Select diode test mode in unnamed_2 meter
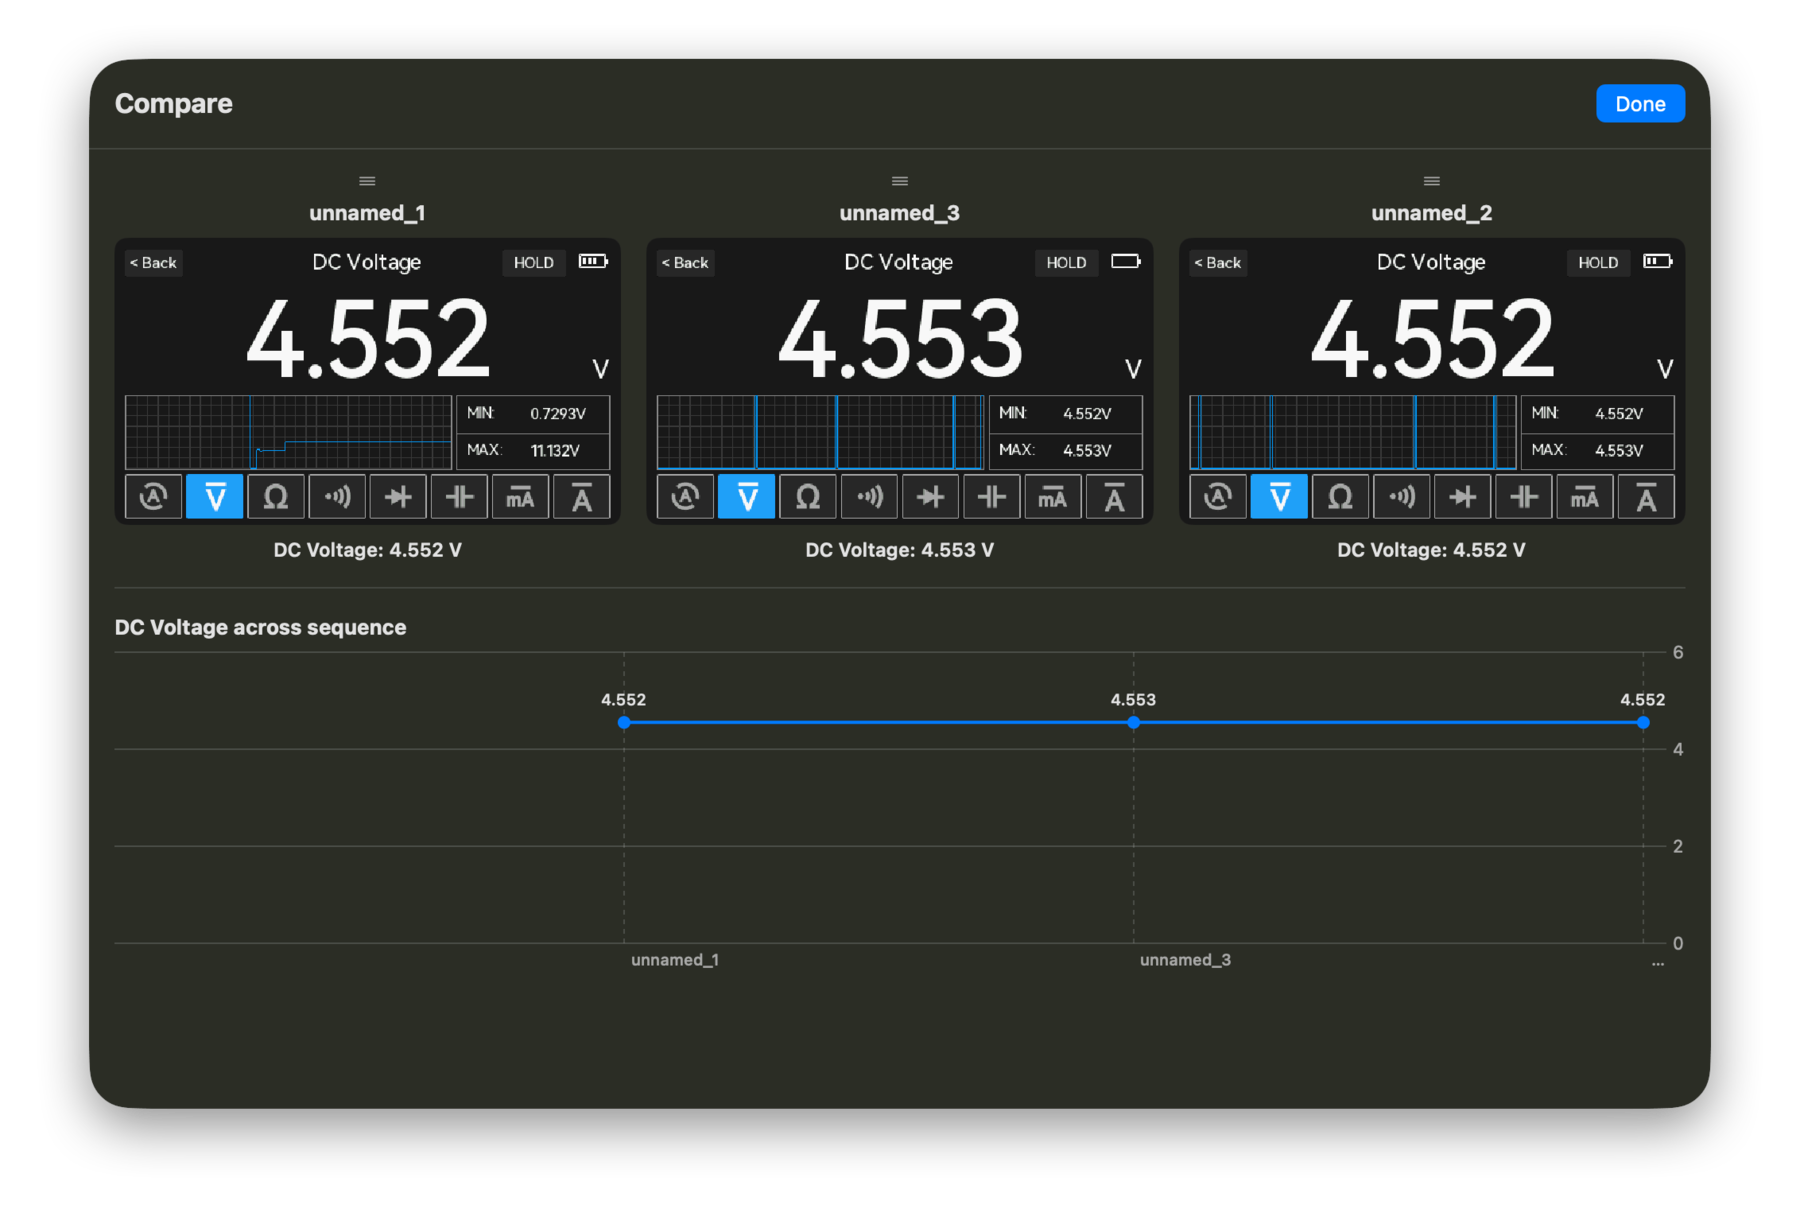Screen dimensions: 1800x1228 pos(1462,497)
